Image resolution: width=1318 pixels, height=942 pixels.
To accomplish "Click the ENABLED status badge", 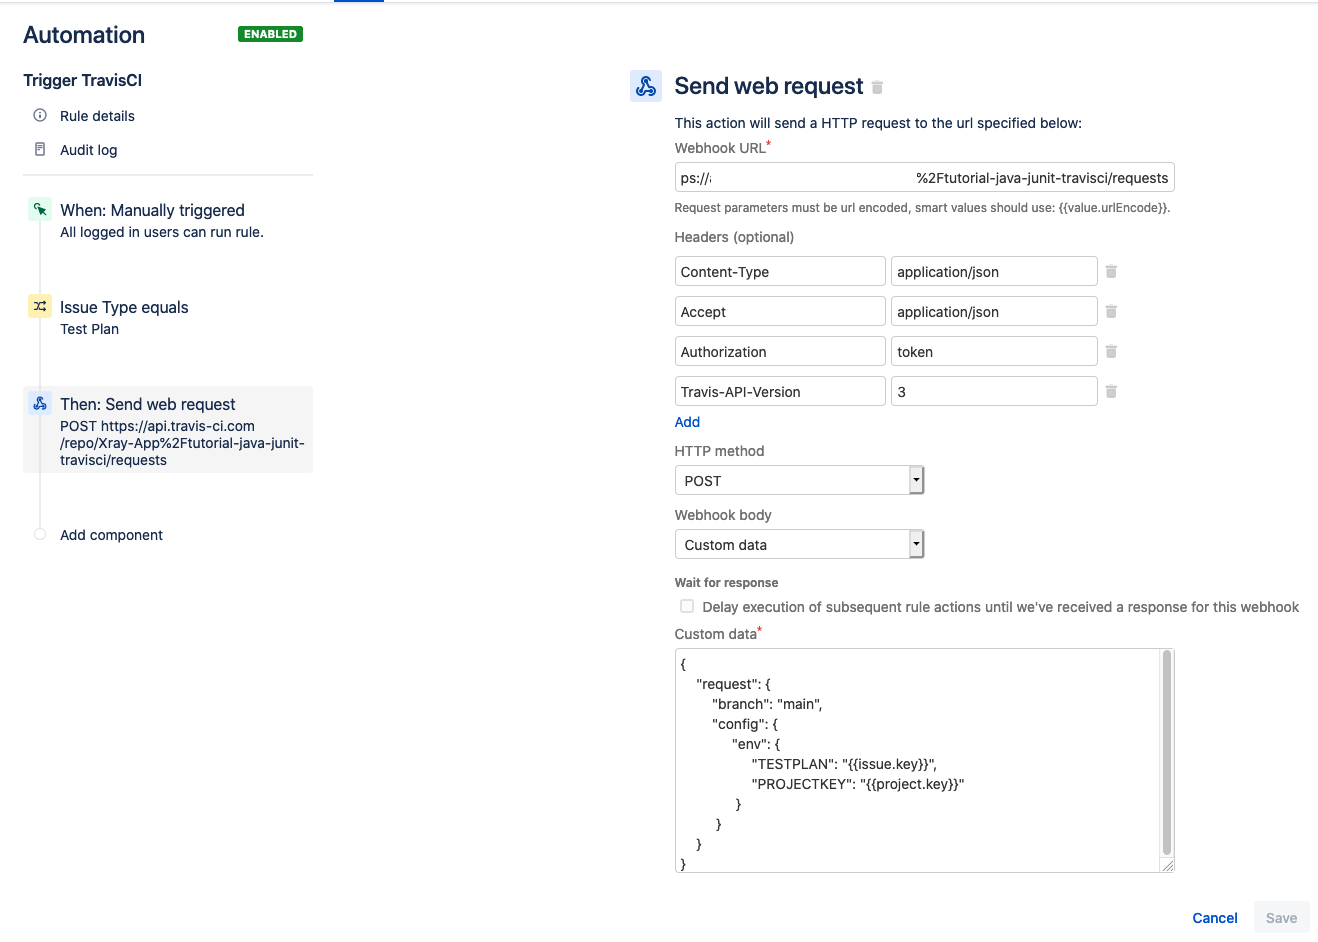I will coord(270,34).
